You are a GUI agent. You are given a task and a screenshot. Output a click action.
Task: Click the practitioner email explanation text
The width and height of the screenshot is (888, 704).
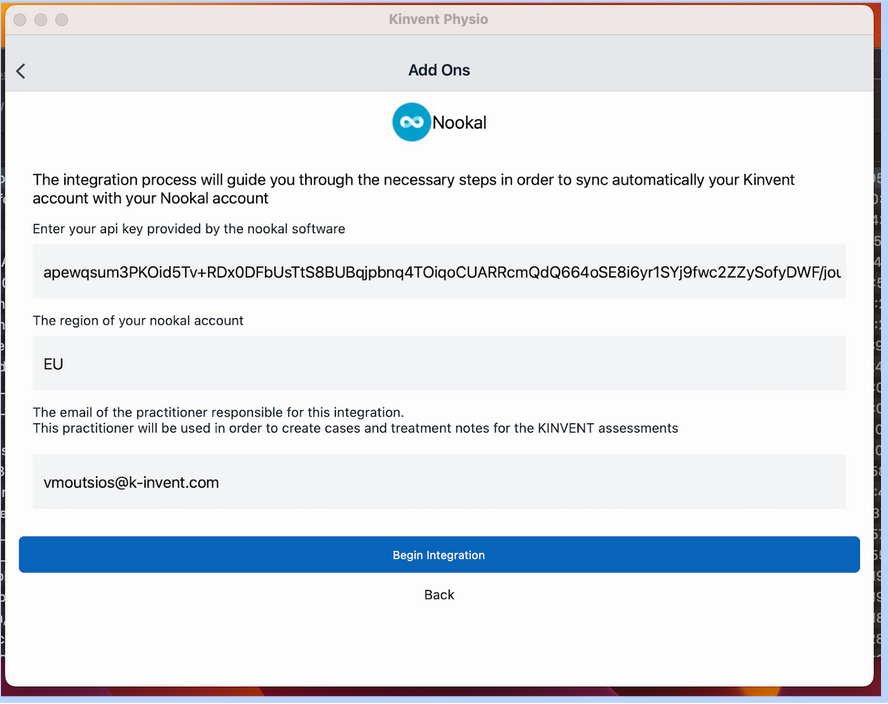[x=355, y=420]
